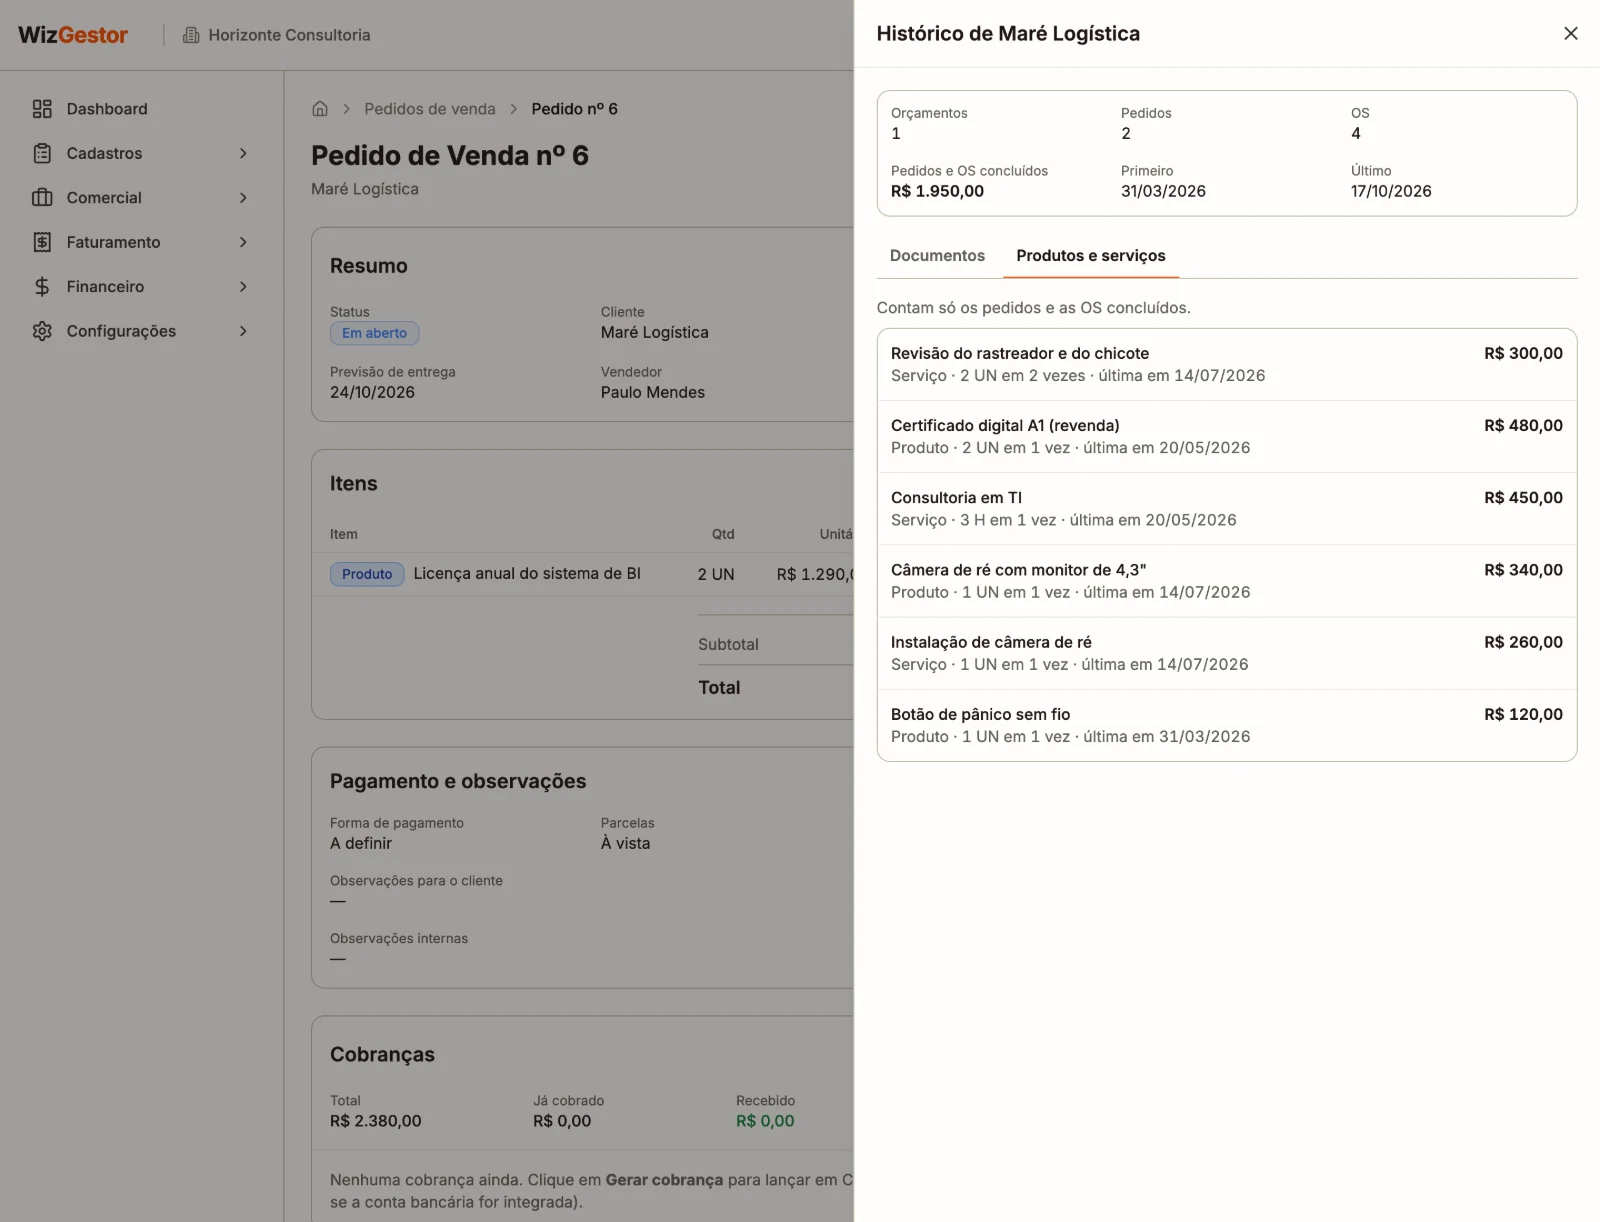Click the R$ 1.950,00 concluded total value
1600x1222 pixels.
click(937, 191)
